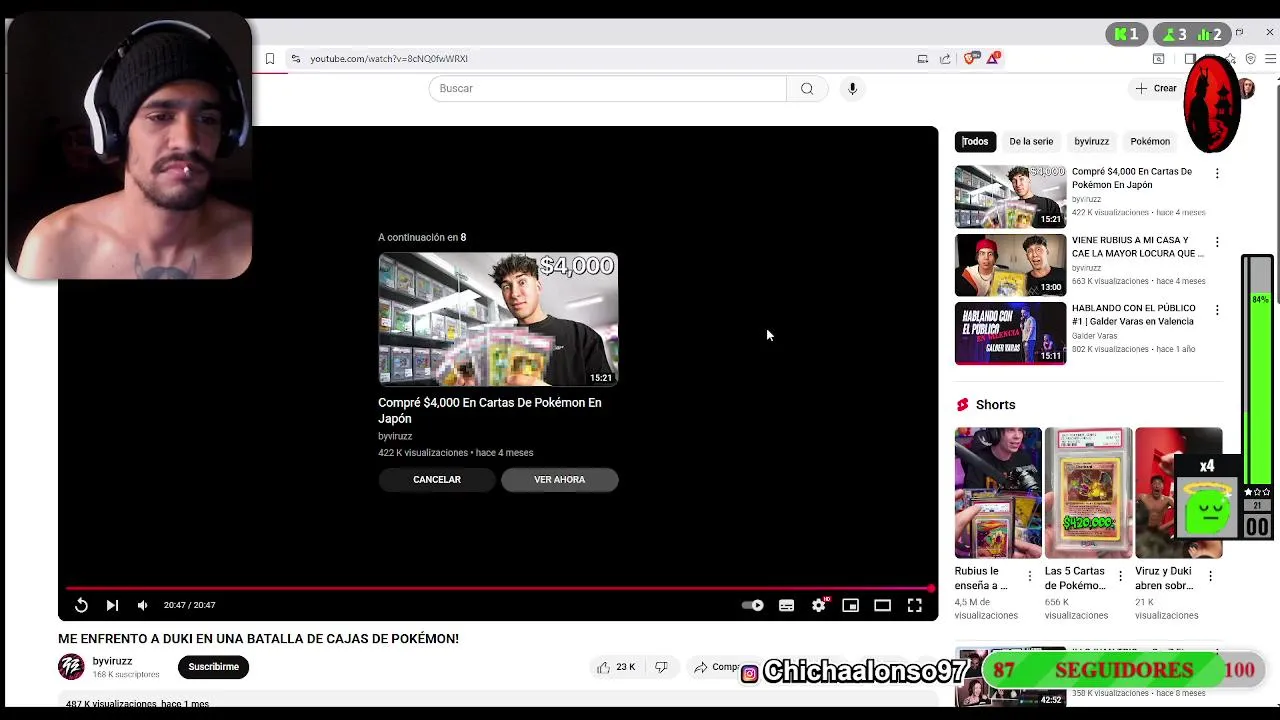Skip to next video using the player next icon
The width and height of the screenshot is (1280, 720).
[112, 605]
